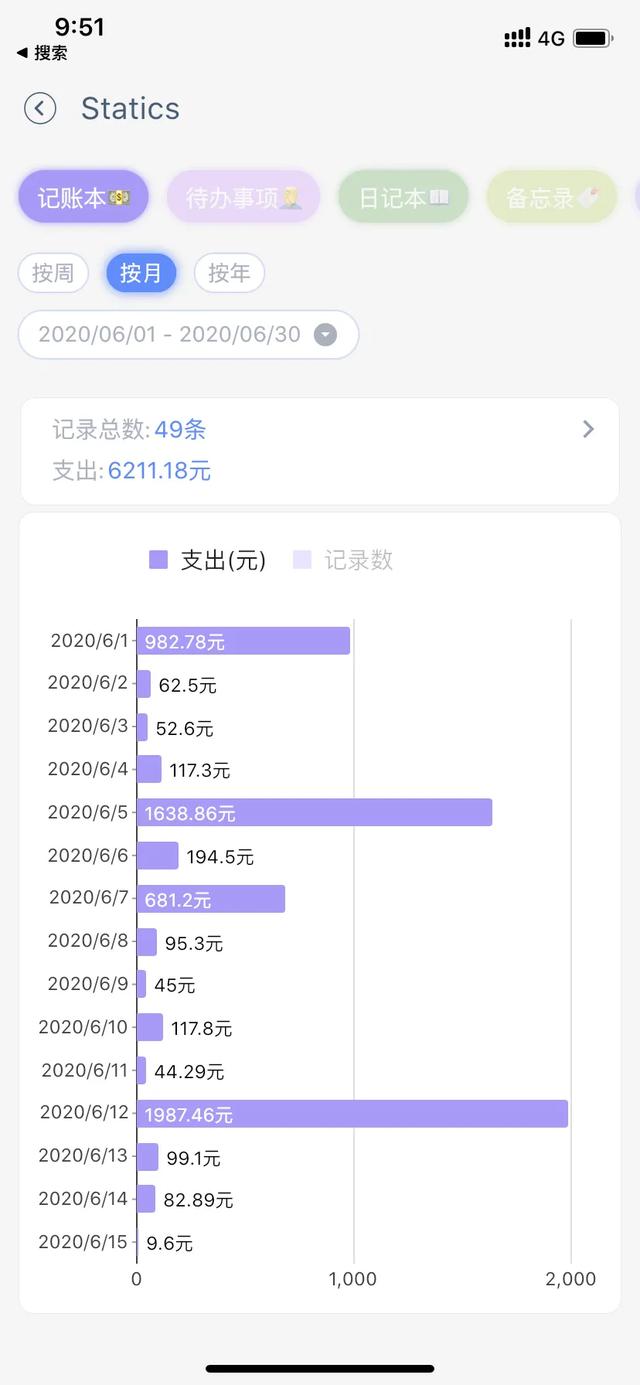Viewport: 640px width, 1385px height.
Task: Expand record details via the right chevron
Action: (x=589, y=429)
